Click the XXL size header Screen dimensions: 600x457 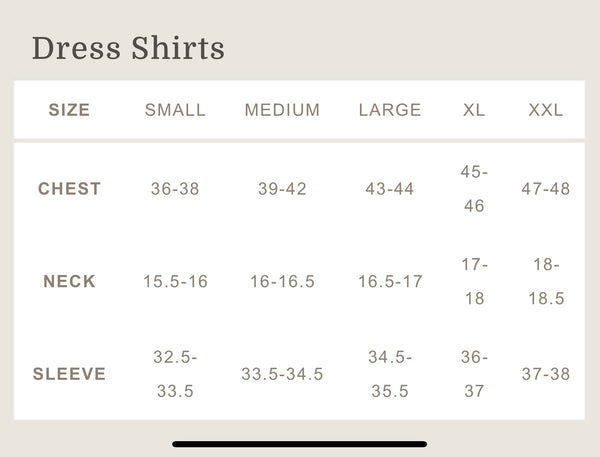[546, 110]
